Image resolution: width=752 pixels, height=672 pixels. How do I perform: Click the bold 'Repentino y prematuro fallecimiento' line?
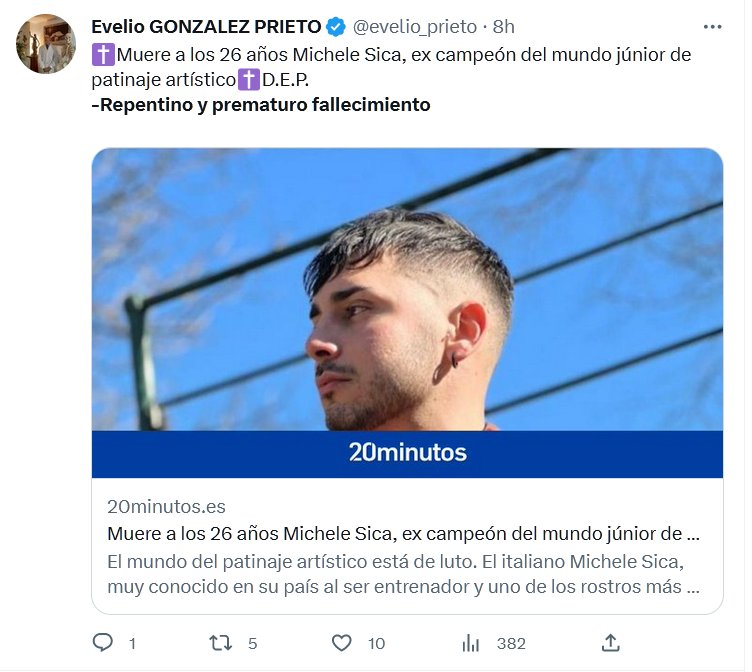point(261,104)
